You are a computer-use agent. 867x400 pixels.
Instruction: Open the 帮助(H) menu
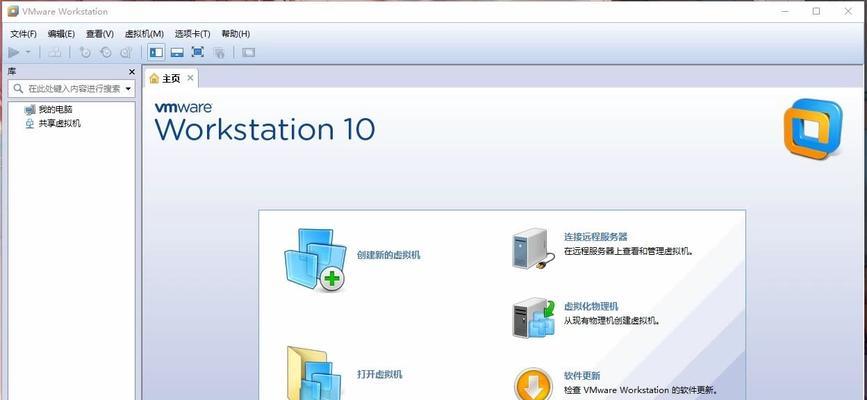tap(236, 34)
